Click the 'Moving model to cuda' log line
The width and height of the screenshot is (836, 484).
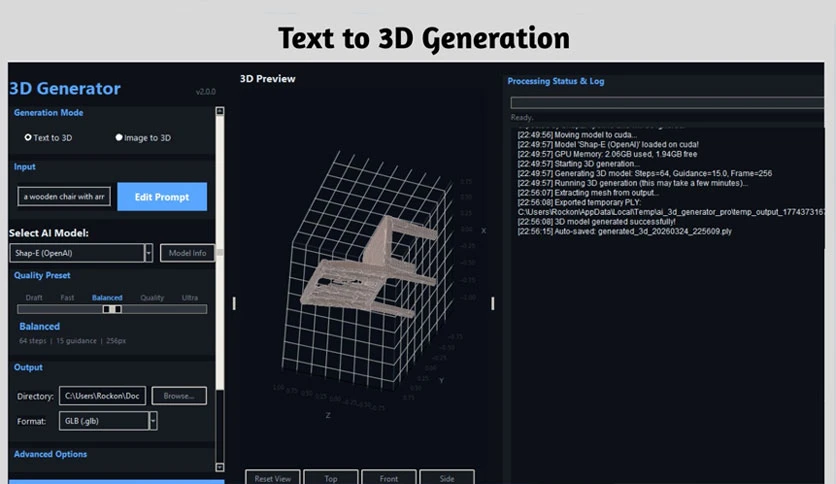coord(577,134)
